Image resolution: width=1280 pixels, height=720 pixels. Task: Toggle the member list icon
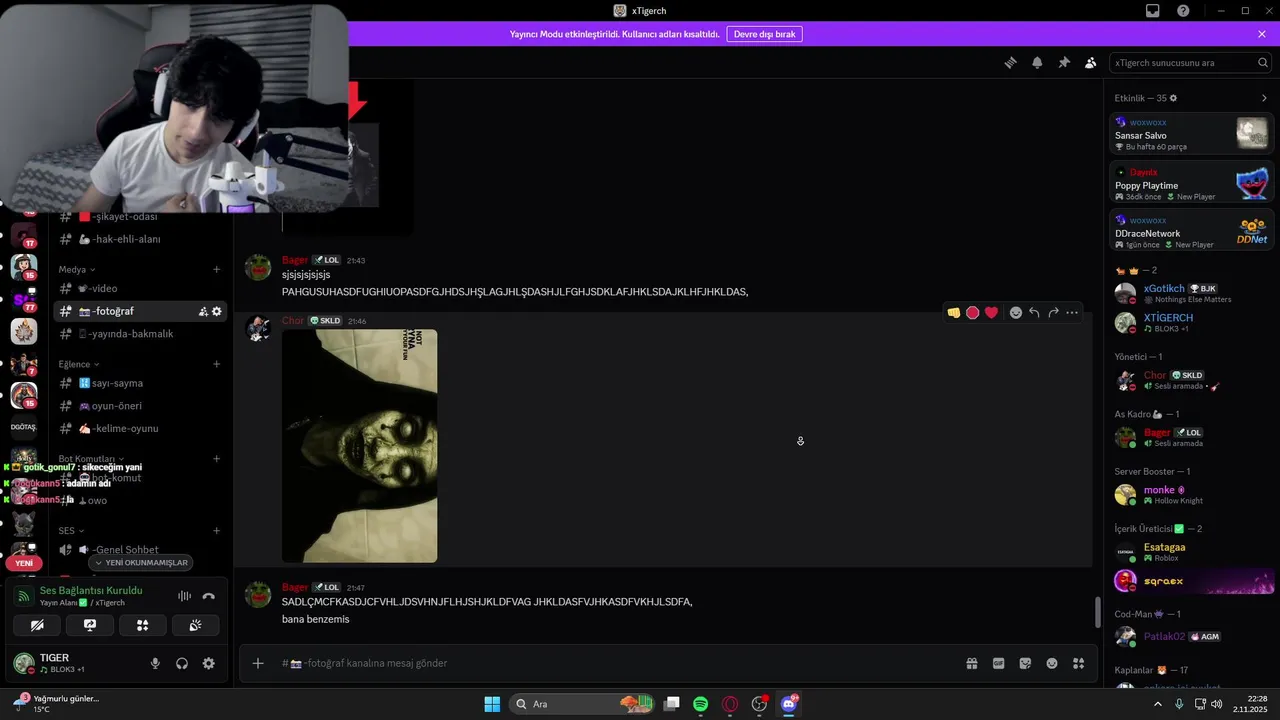(x=1091, y=62)
